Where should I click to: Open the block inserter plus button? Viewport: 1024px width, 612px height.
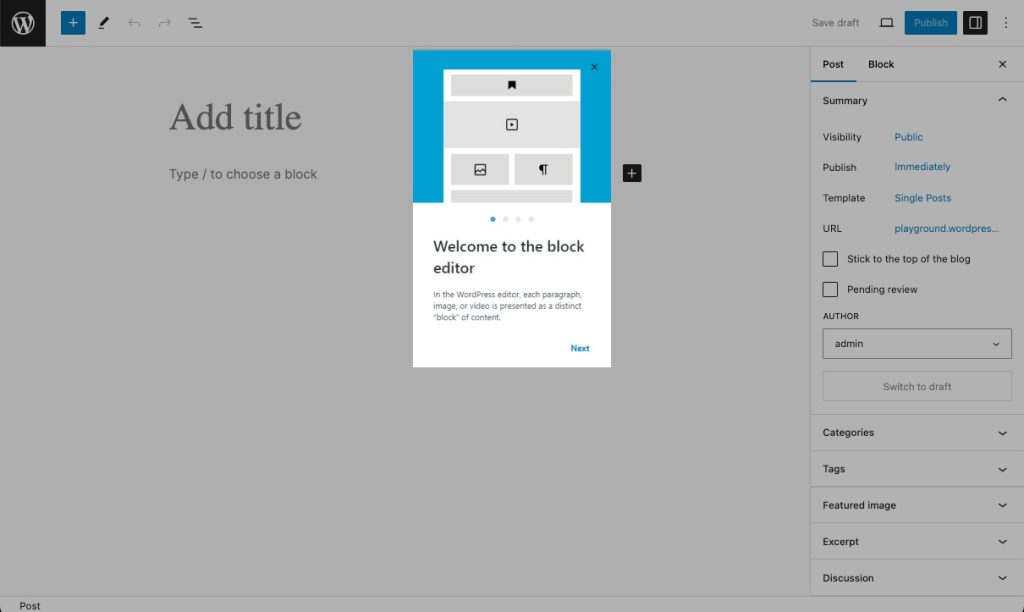coord(73,23)
